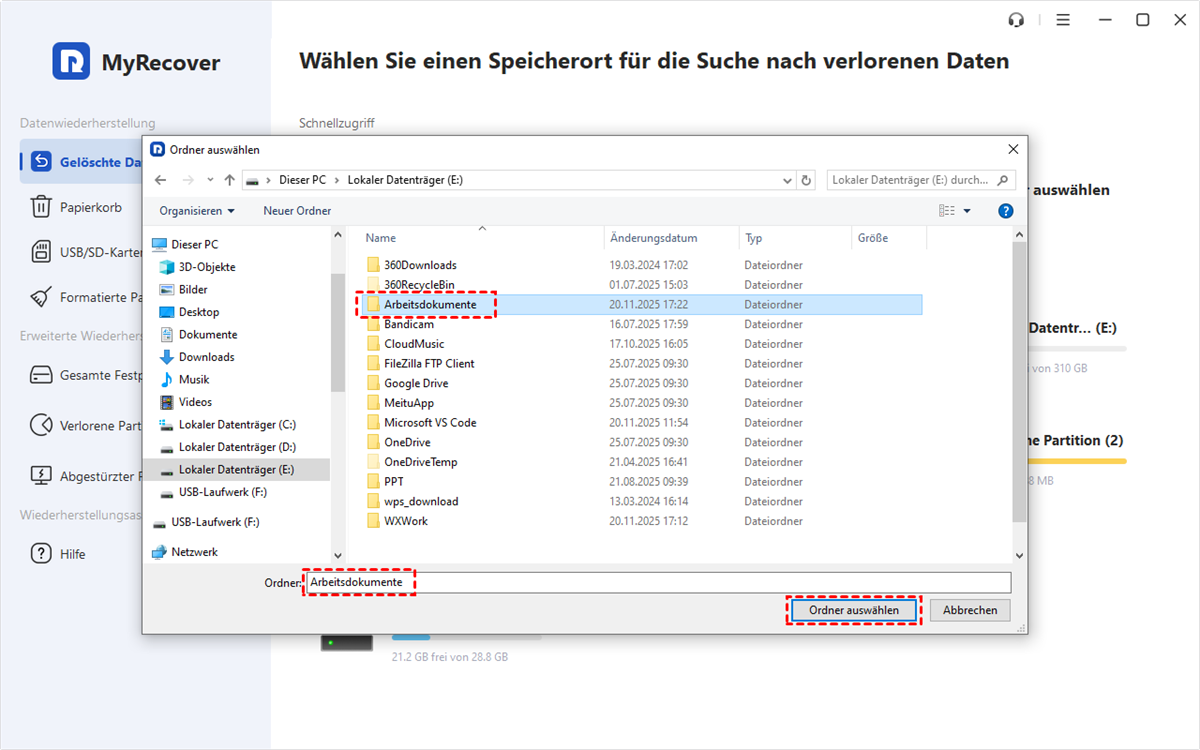Click the Papierkorb trash icon in sidebar

41,207
